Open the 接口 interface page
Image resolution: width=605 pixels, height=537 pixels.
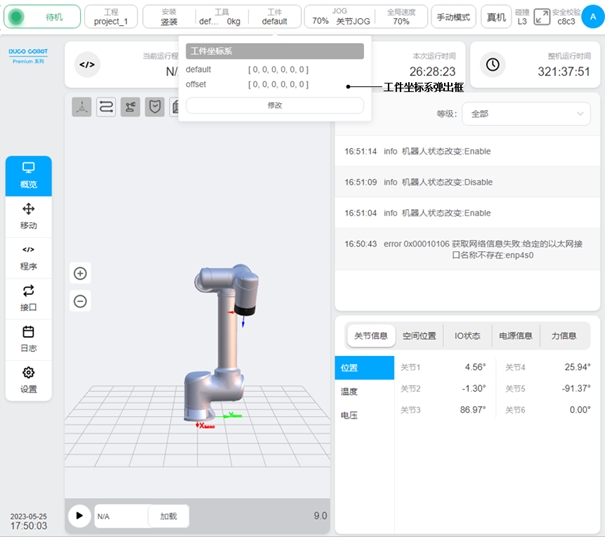coord(28,297)
